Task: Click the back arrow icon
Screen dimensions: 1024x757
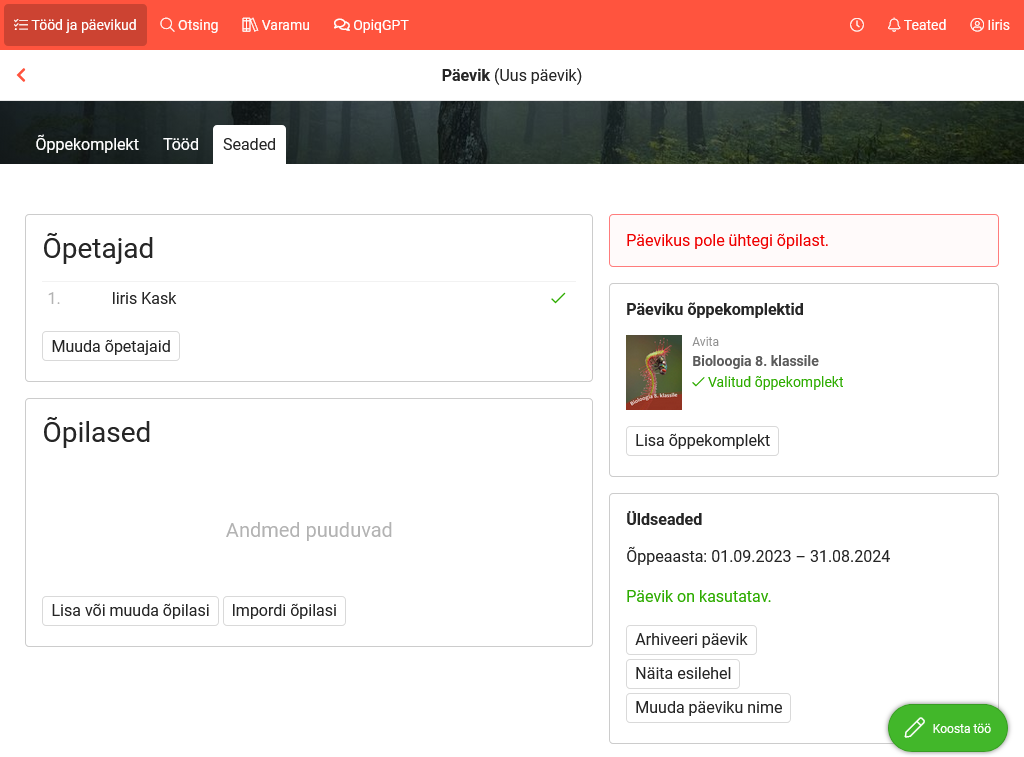Action: point(21,75)
